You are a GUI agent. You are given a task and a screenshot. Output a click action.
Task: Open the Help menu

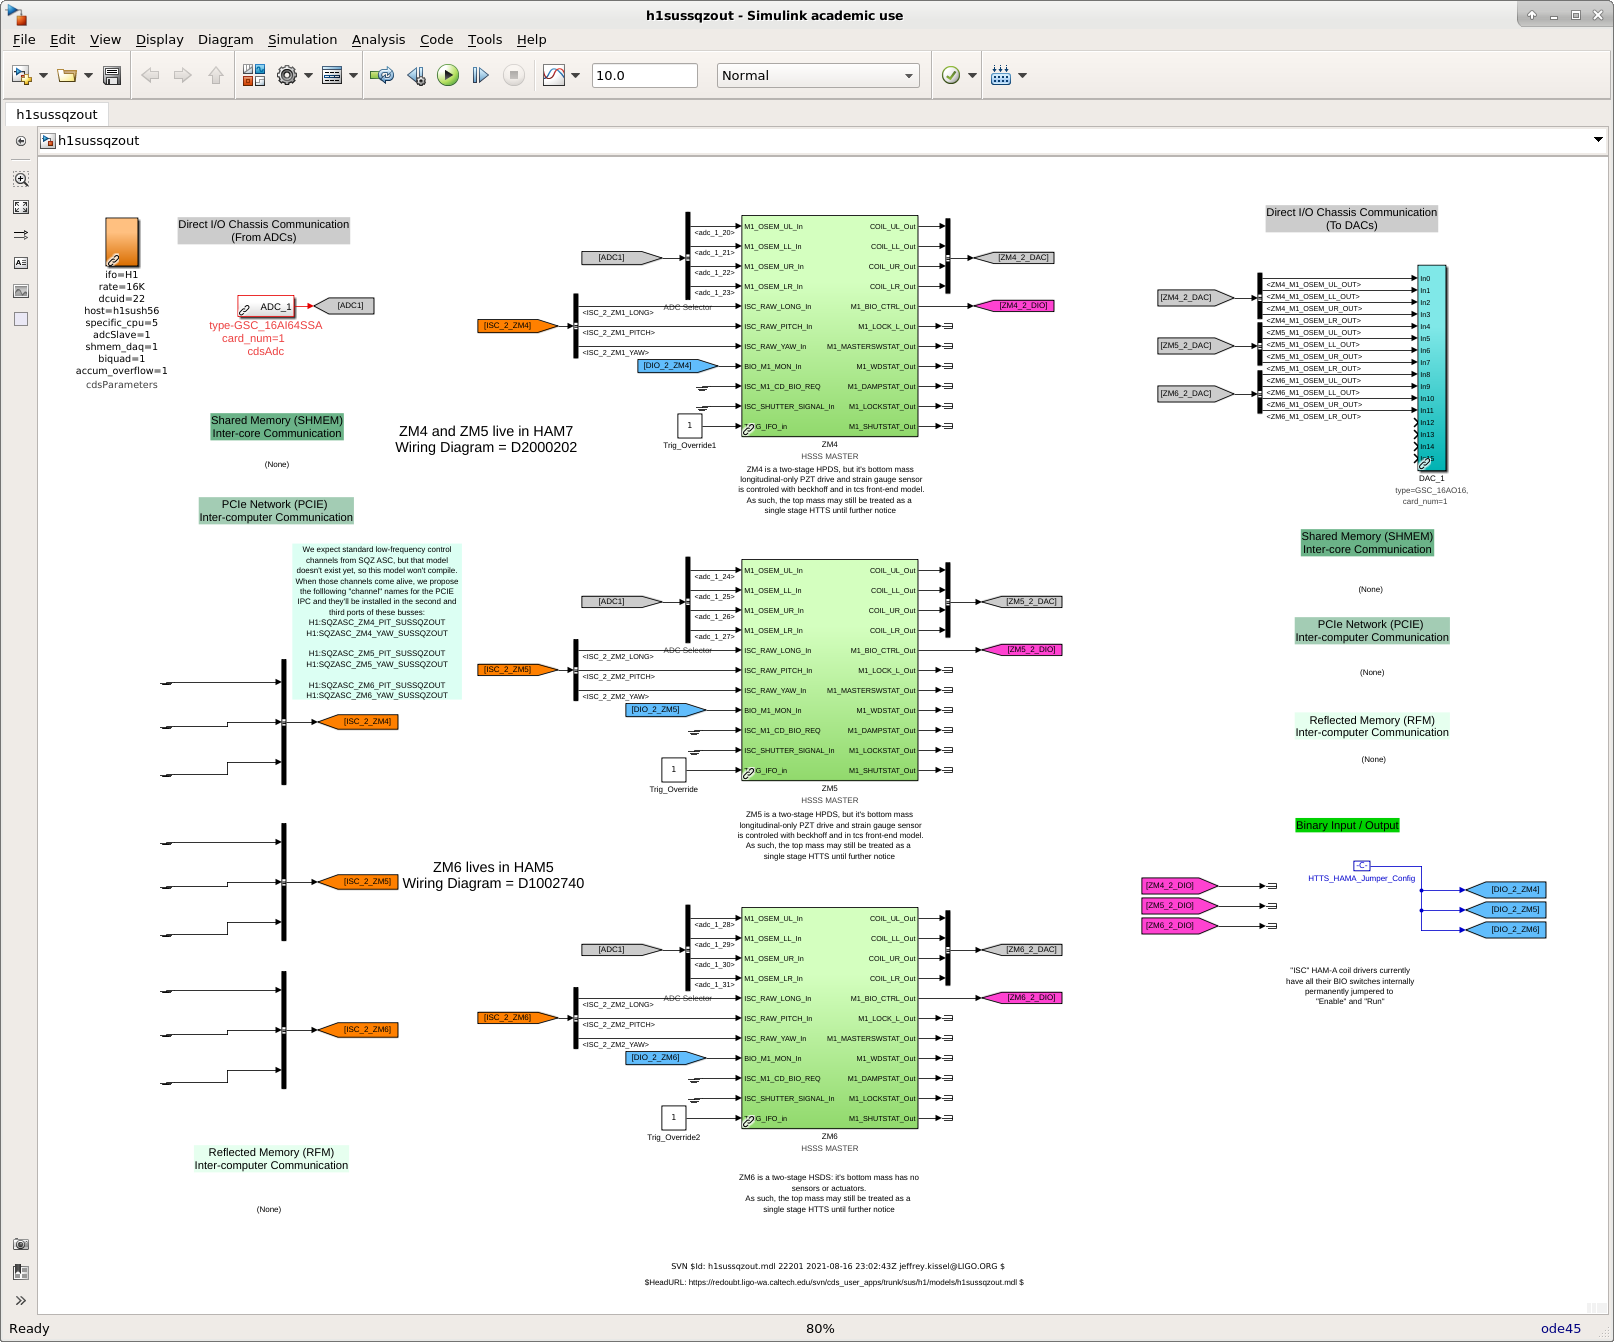coord(531,39)
